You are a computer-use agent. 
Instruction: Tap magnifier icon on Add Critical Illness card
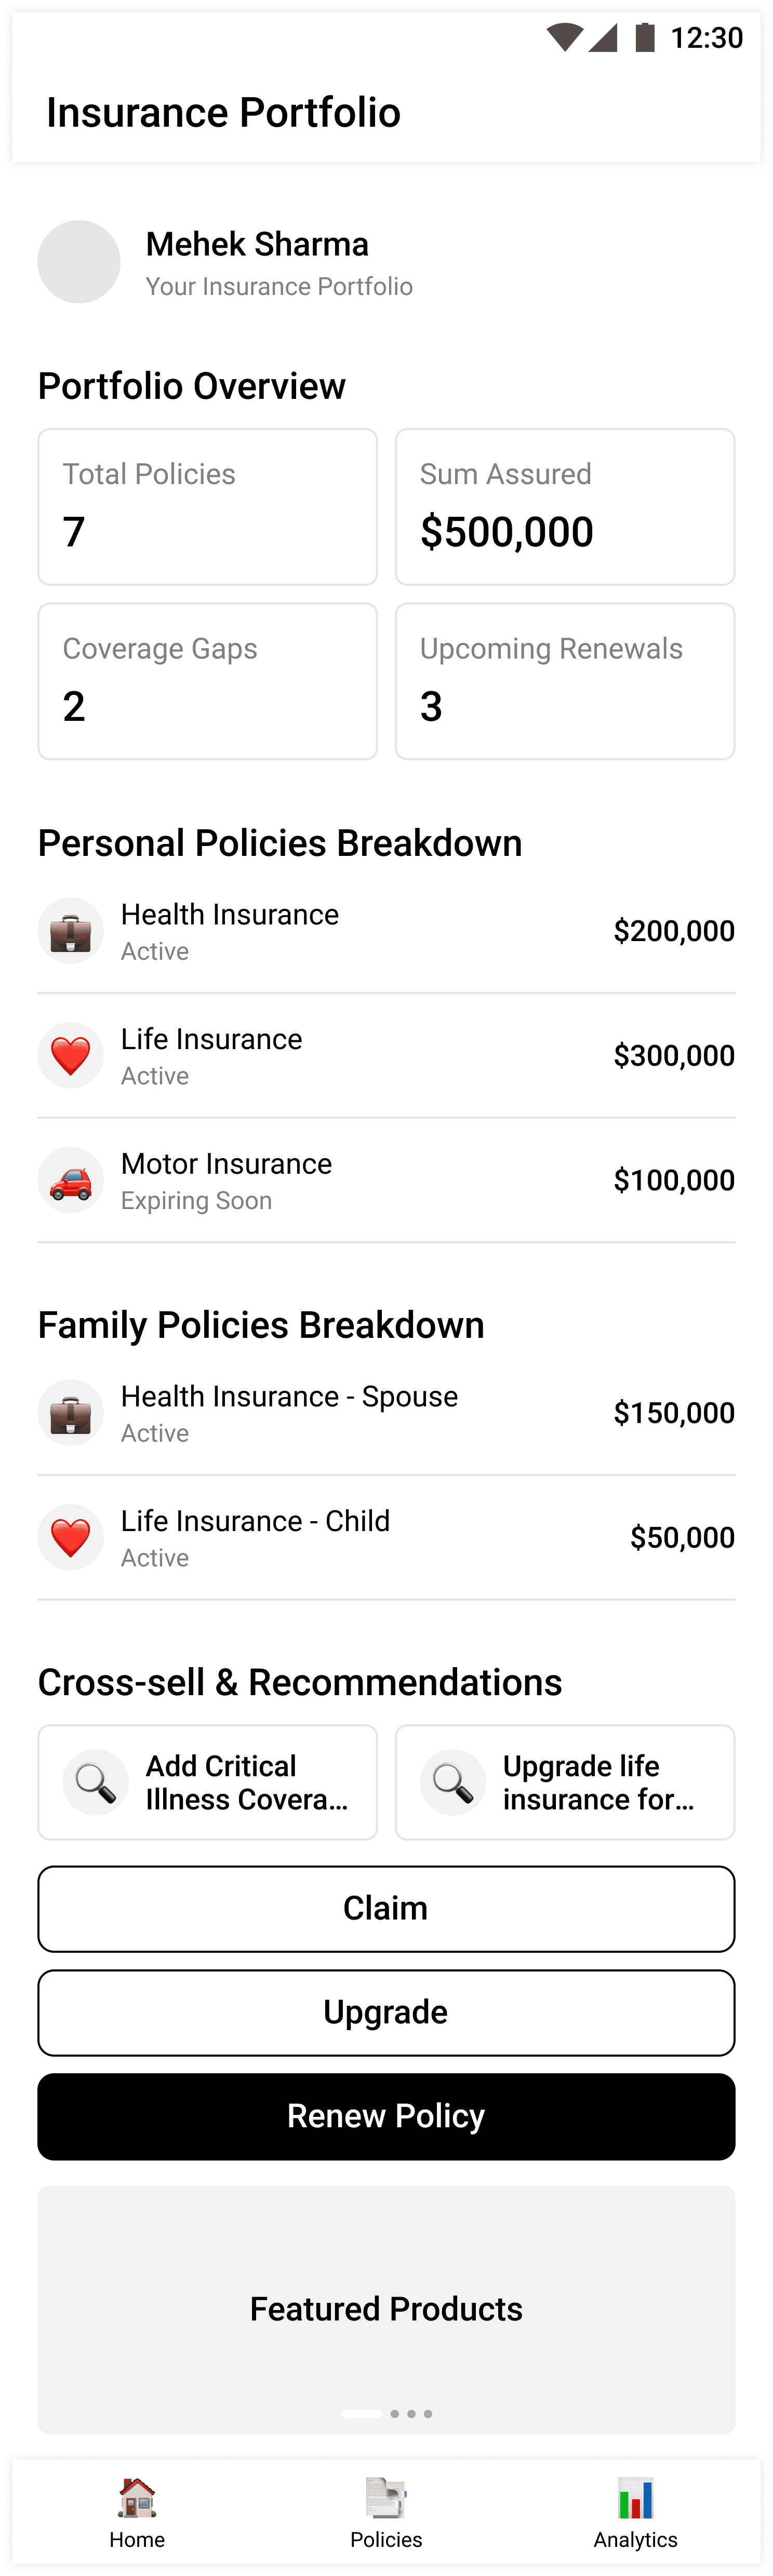(x=96, y=1782)
